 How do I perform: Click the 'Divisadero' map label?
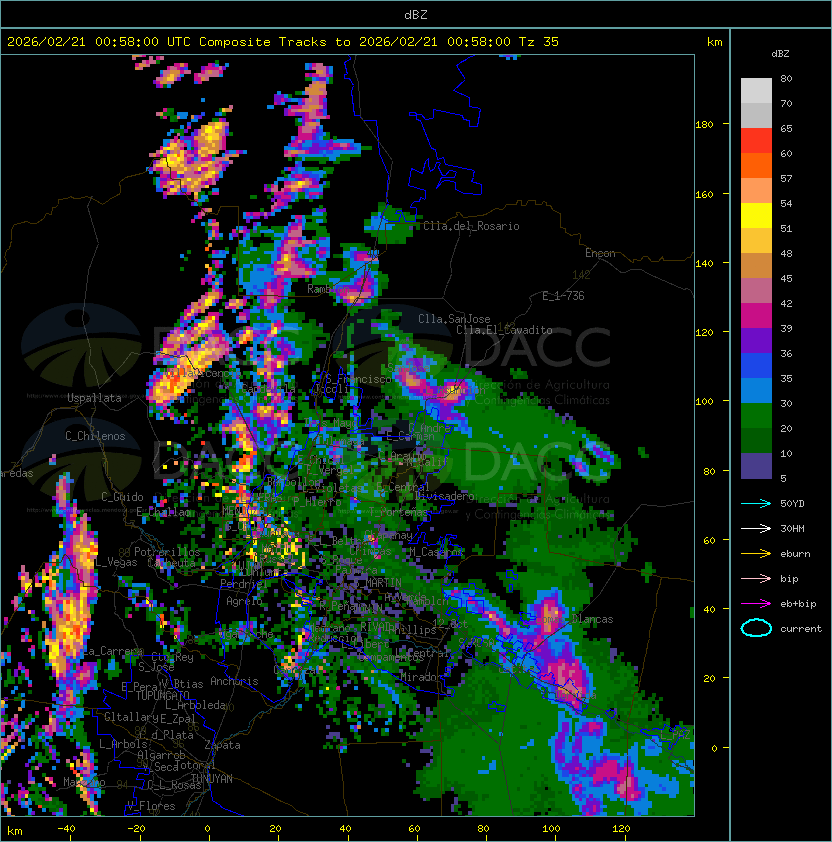[444, 496]
